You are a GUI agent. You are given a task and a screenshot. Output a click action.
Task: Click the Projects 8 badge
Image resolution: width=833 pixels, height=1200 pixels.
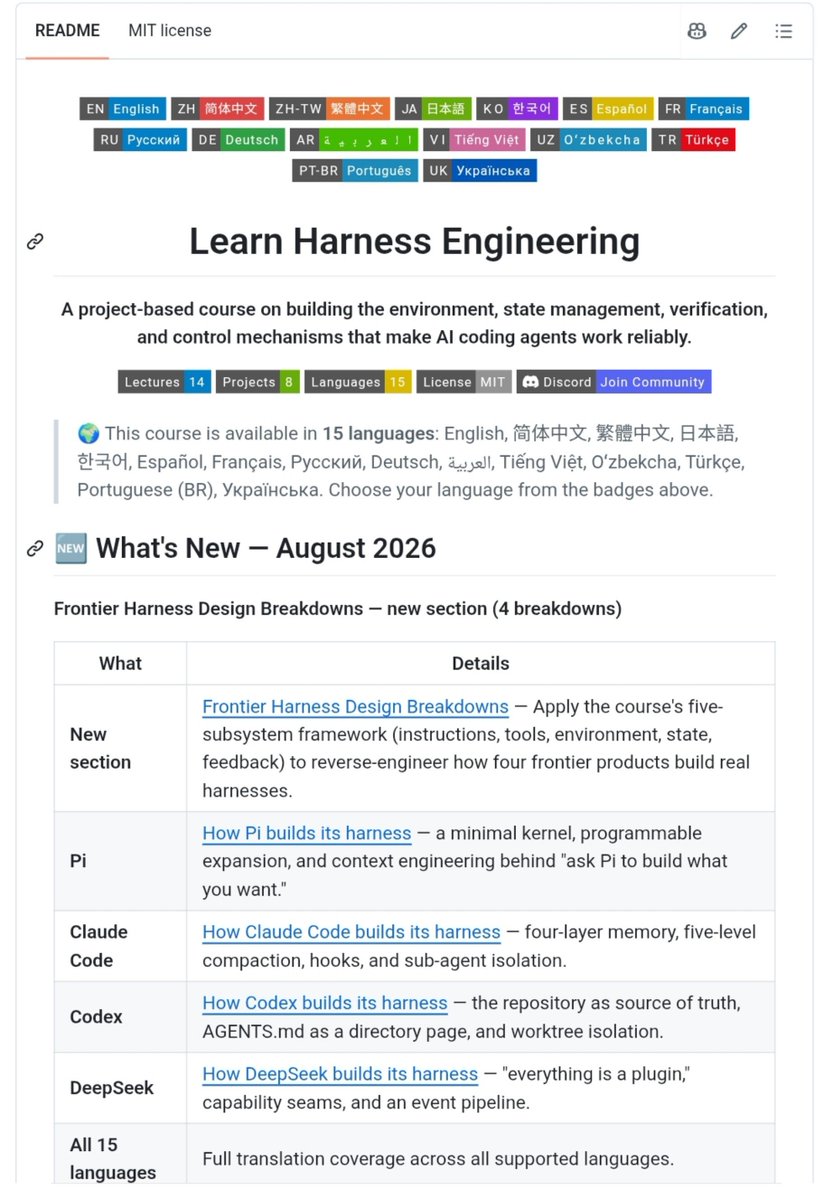tap(258, 382)
